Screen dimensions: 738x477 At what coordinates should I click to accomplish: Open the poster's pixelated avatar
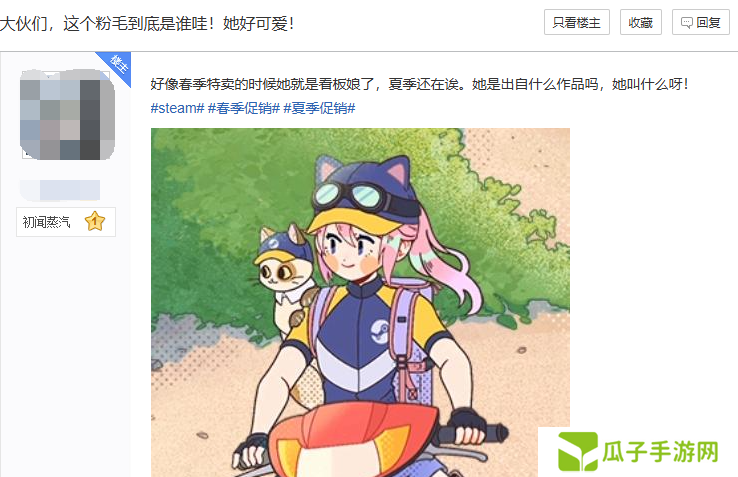(x=67, y=114)
